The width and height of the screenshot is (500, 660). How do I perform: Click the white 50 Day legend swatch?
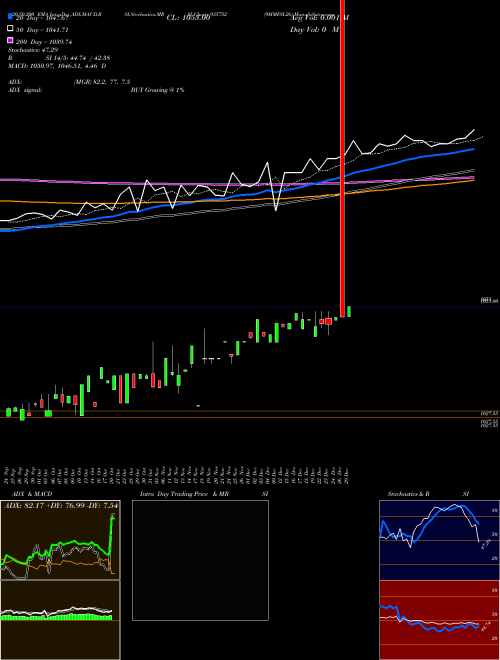pos(10,29)
